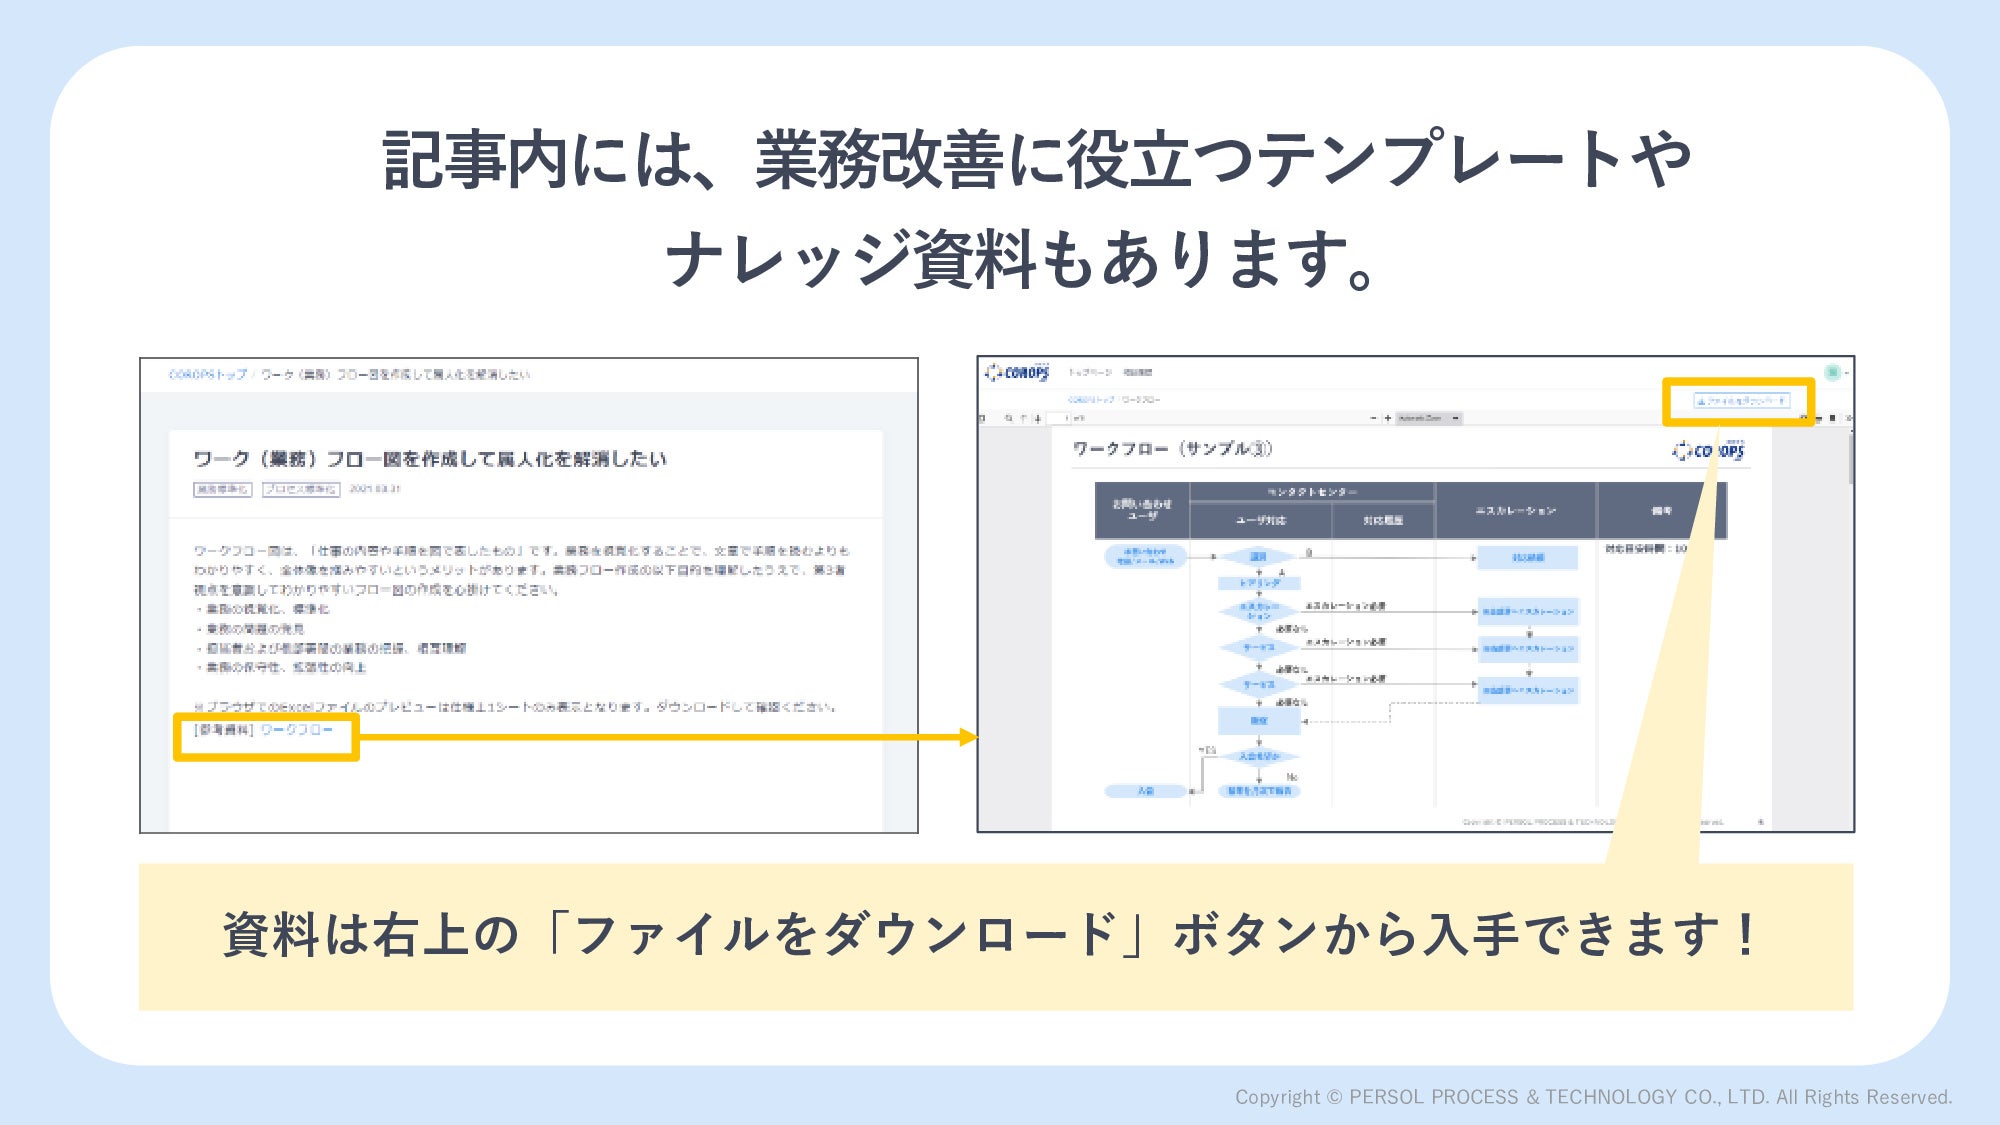Click the PDF viewer vertical scrollbar
The height and width of the screenshot is (1125, 2000).
1849,460
